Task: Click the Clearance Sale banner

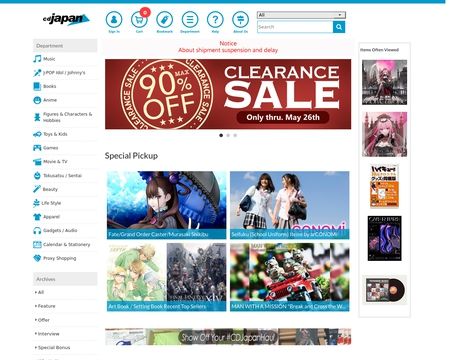Action: tap(228, 94)
